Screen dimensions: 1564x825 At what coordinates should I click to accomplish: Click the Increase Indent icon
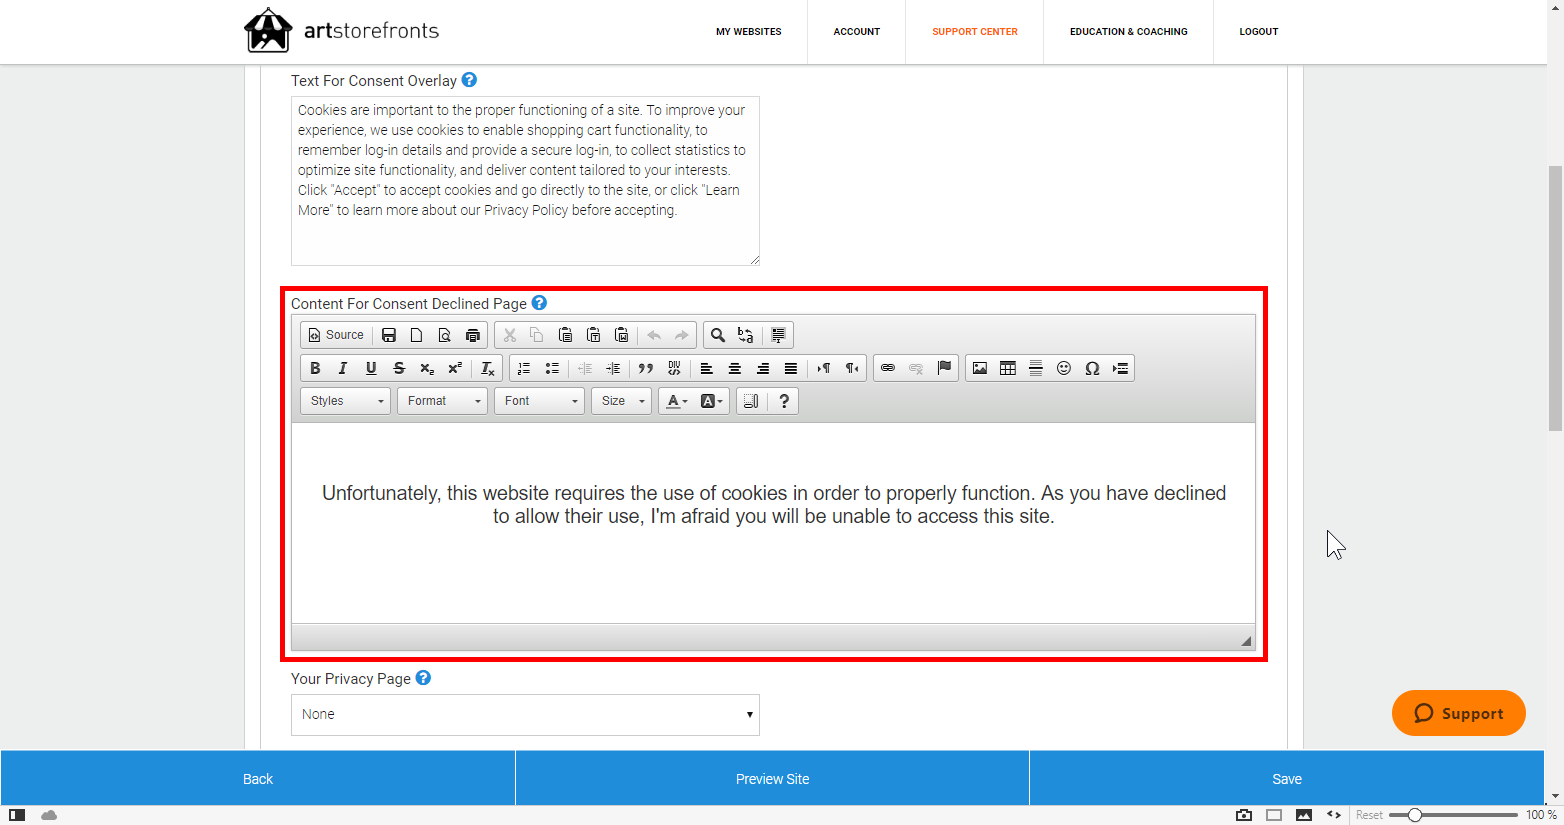click(x=613, y=368)
